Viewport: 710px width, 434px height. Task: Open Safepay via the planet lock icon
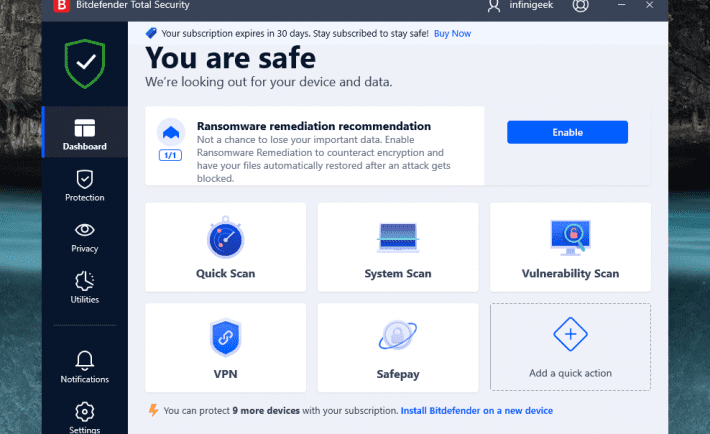[397, 337]
